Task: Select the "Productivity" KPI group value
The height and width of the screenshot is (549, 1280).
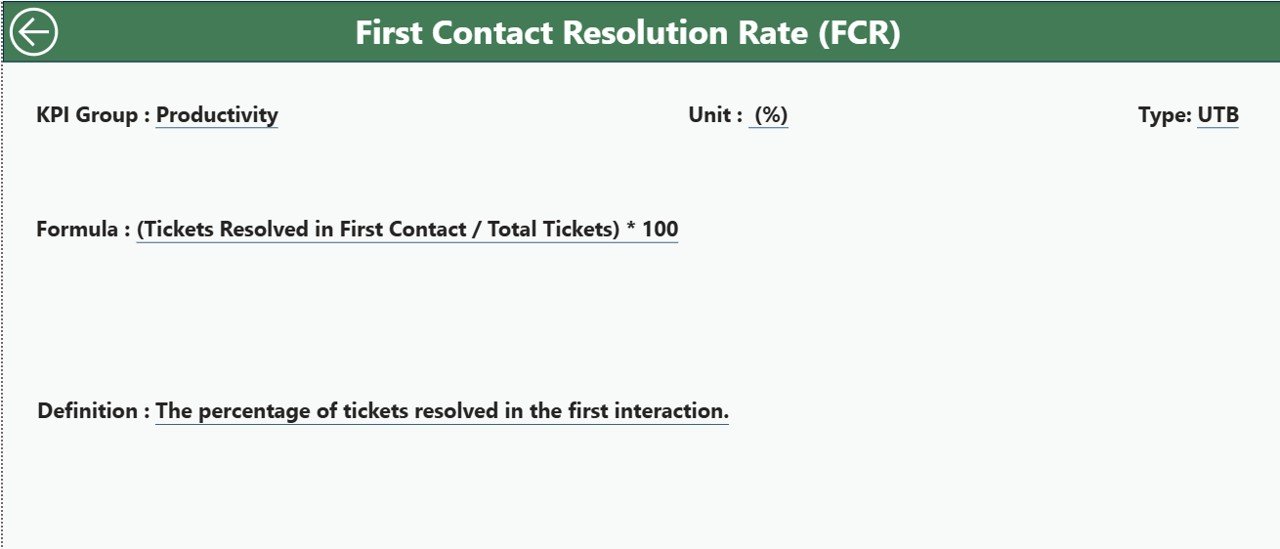Action: [217, 115]
